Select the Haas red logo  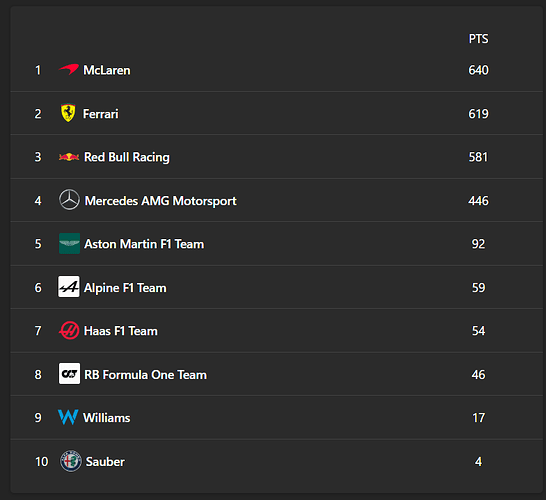[x=69, y=330]
